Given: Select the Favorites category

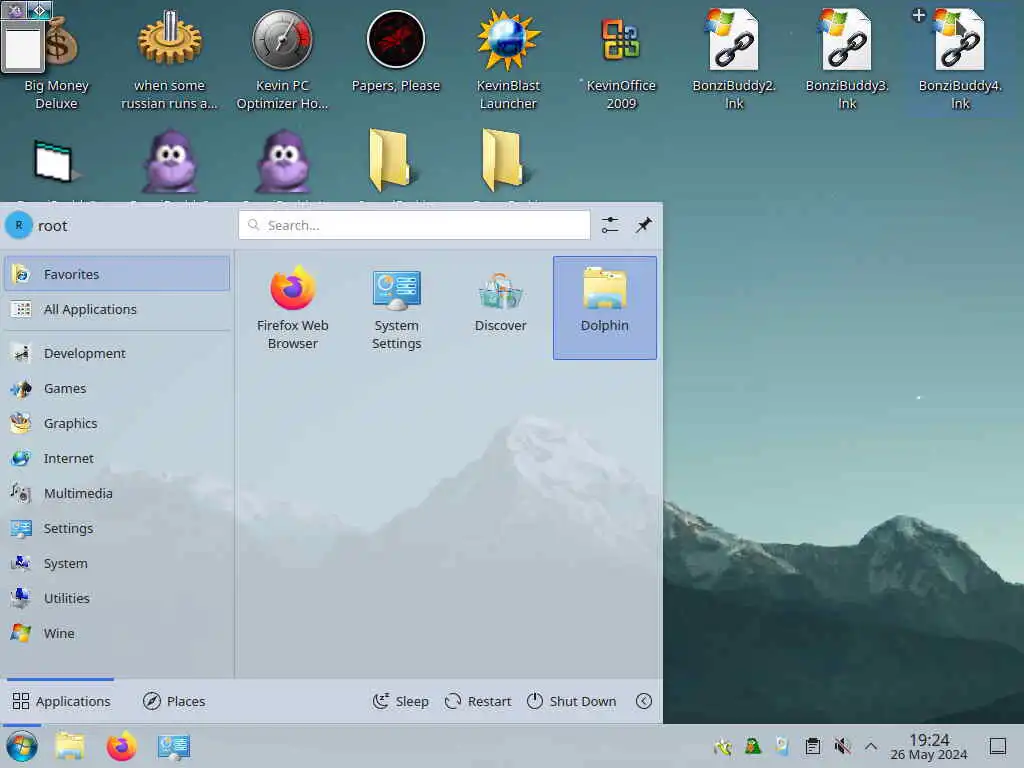Looking at the screenshot, I should 117,274.
